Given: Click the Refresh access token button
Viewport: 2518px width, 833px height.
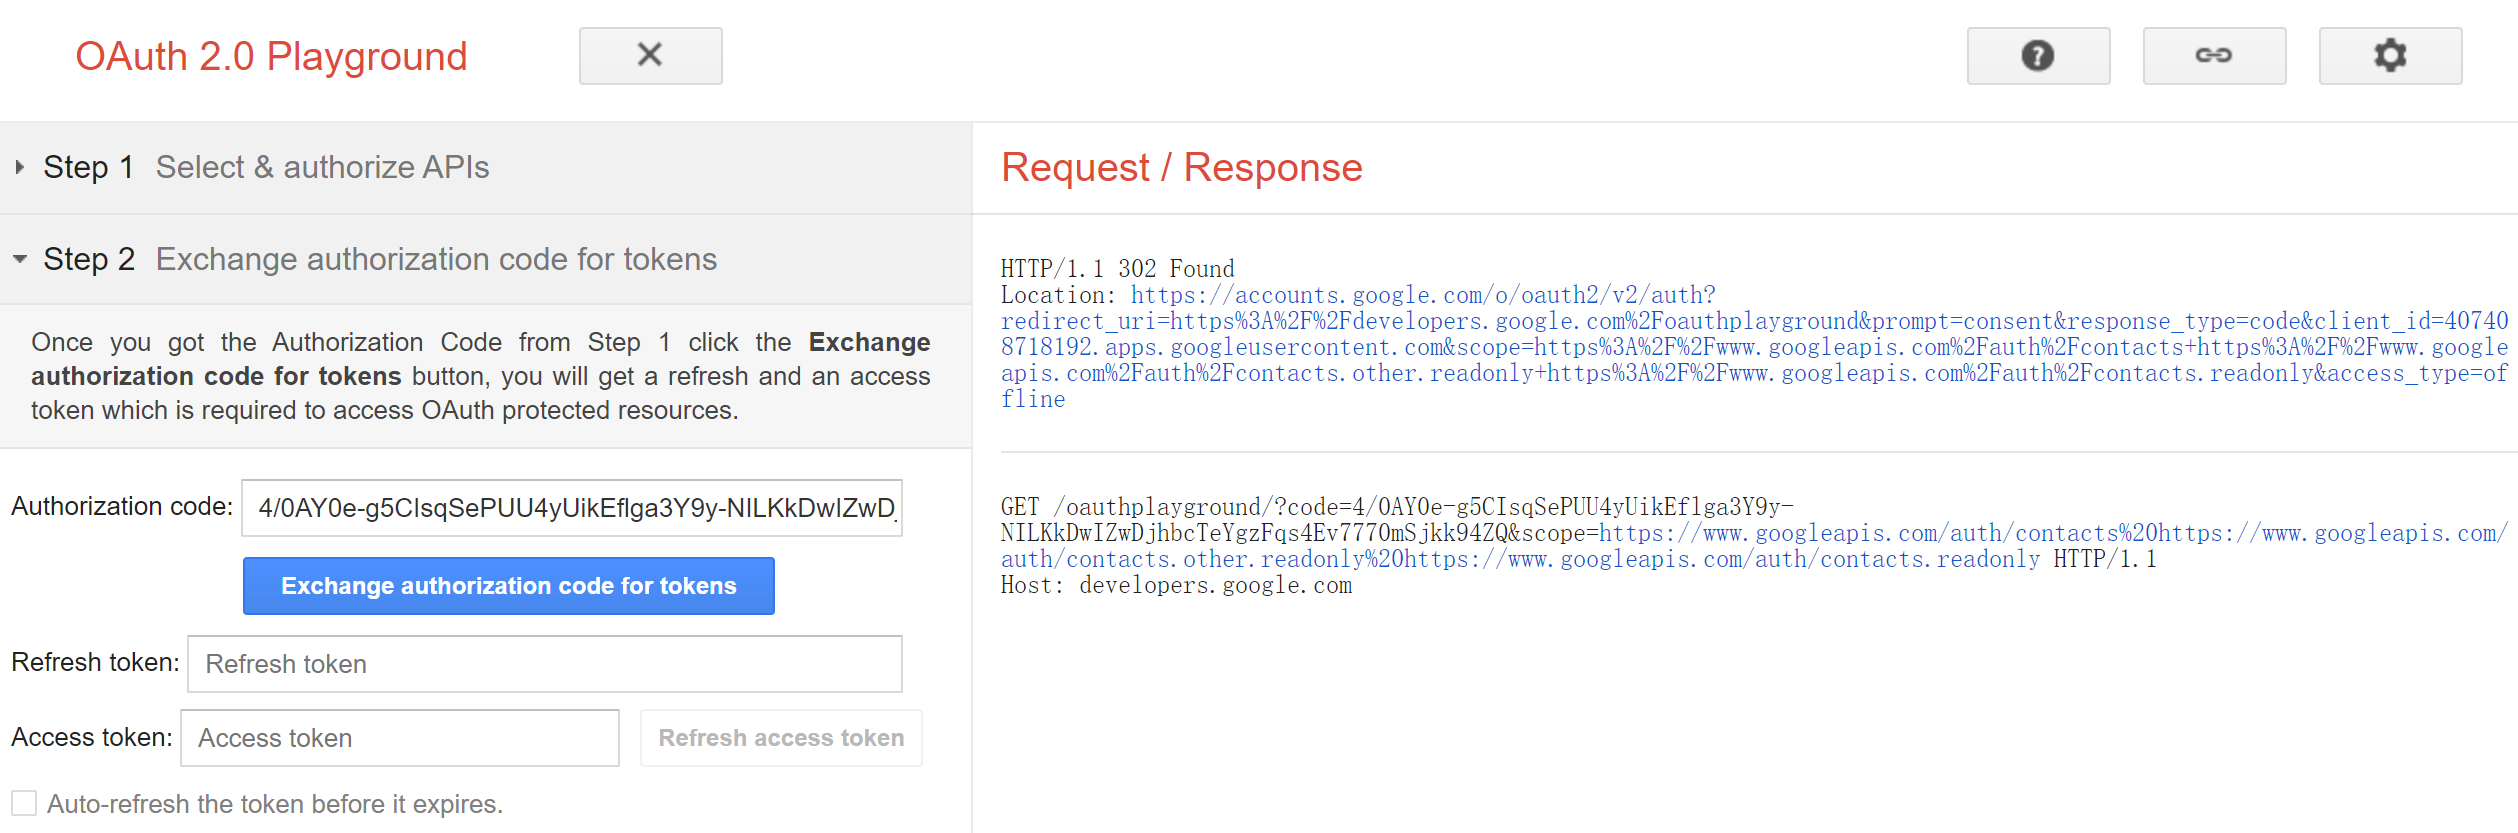Looking at the screenshot, I should [x=781, y=738].
